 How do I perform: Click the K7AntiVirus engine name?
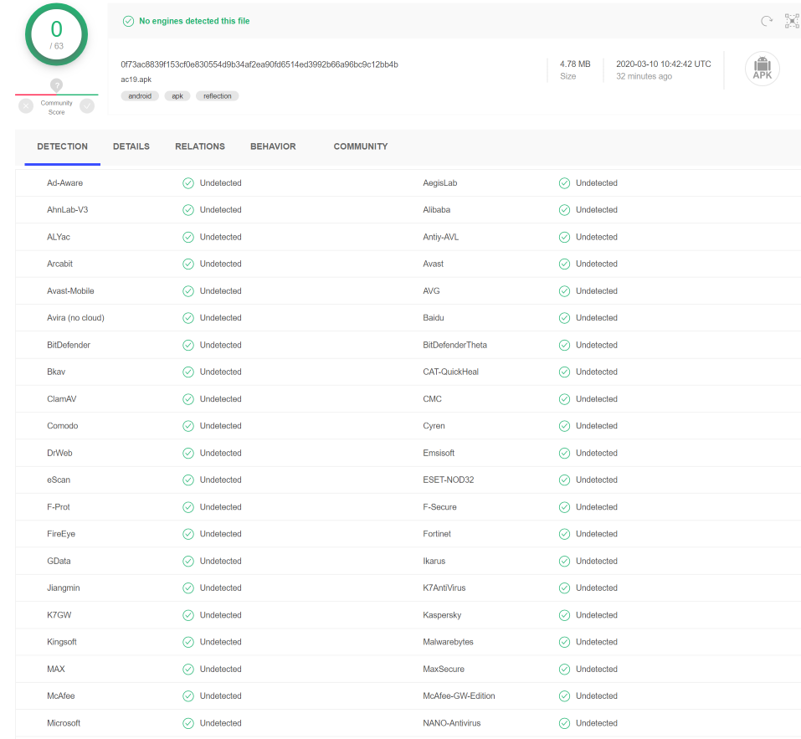(444, 588)
